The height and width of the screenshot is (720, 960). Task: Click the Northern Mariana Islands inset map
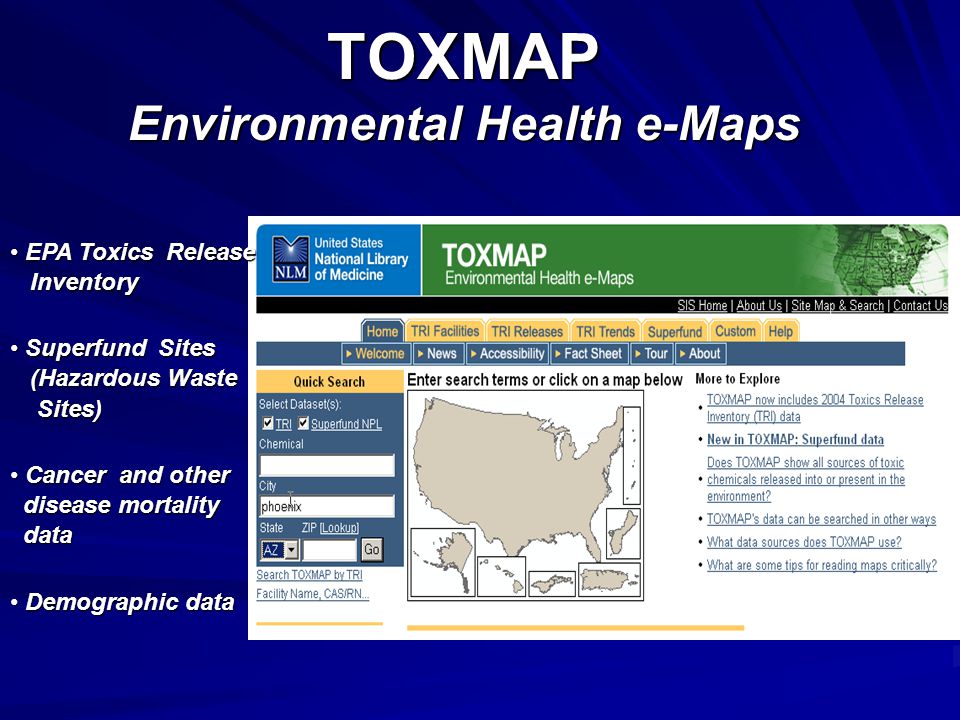pyautogui.click(x=632, y=455)
